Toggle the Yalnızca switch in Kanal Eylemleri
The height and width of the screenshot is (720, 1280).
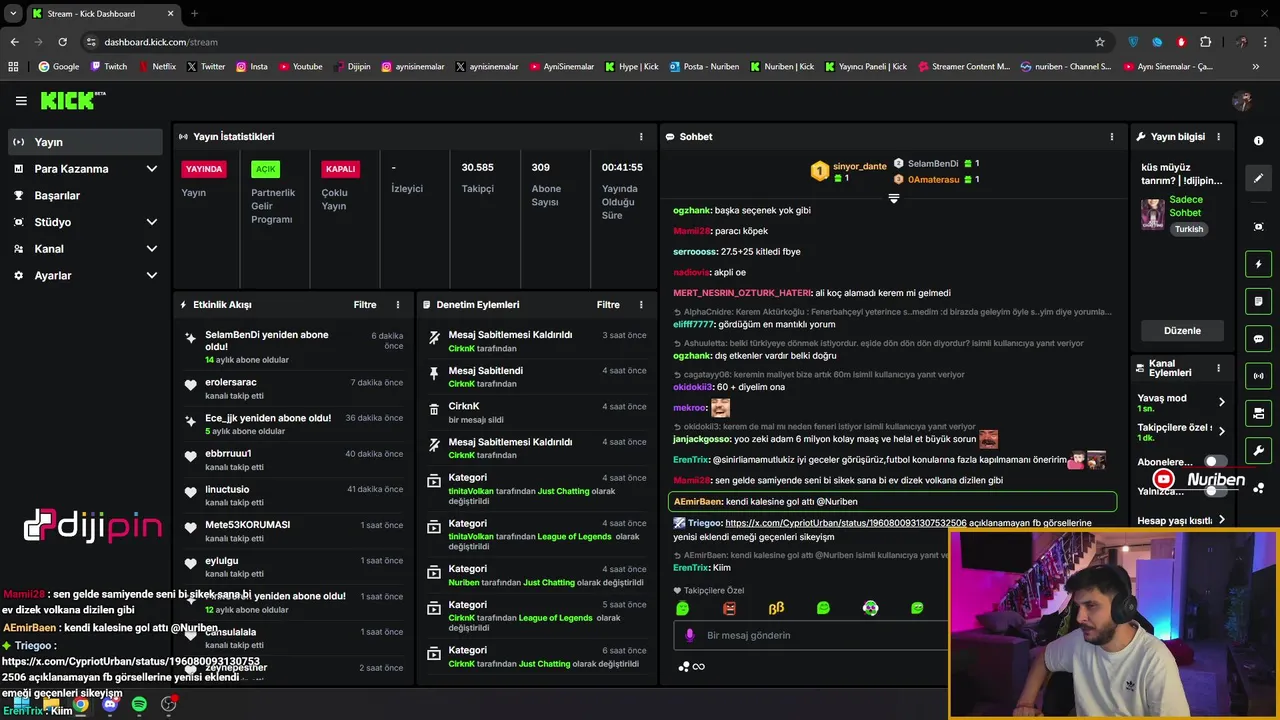[1215, 491]
